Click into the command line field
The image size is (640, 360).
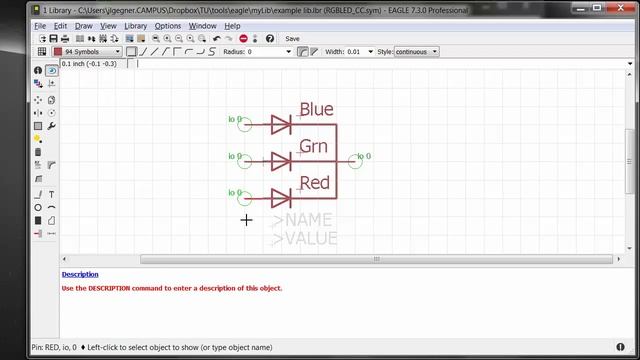380,64
